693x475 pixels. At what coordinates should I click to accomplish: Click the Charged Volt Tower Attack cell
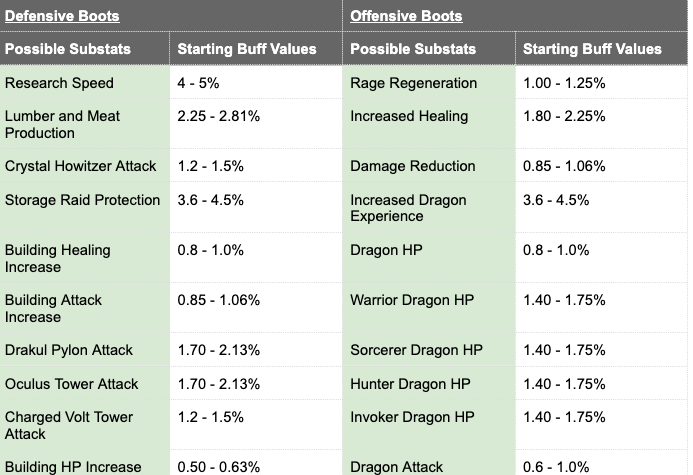(85, 425)
